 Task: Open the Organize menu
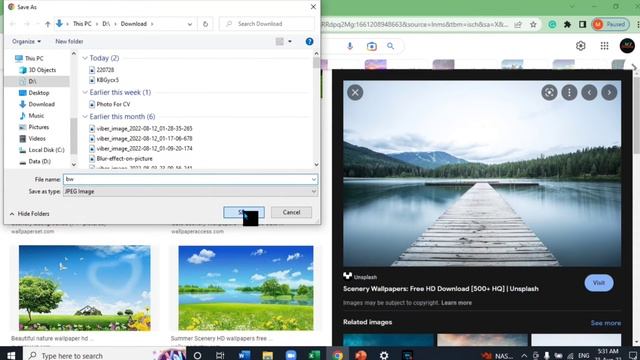[27, 41]
